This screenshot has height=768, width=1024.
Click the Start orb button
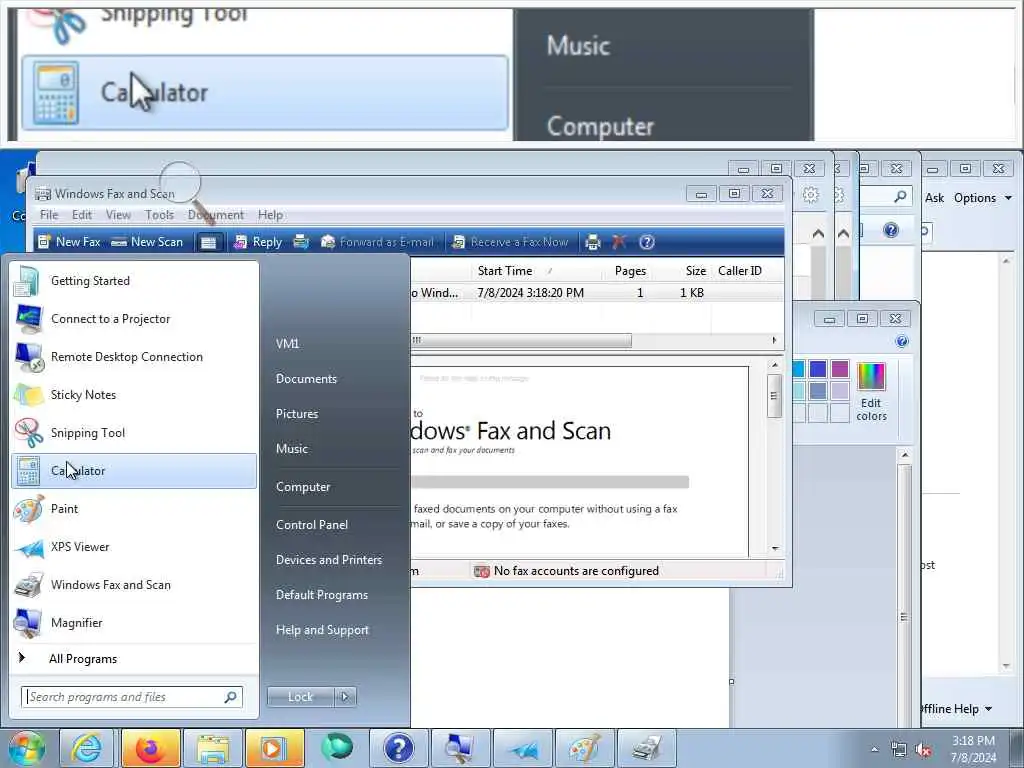(26, 748)
